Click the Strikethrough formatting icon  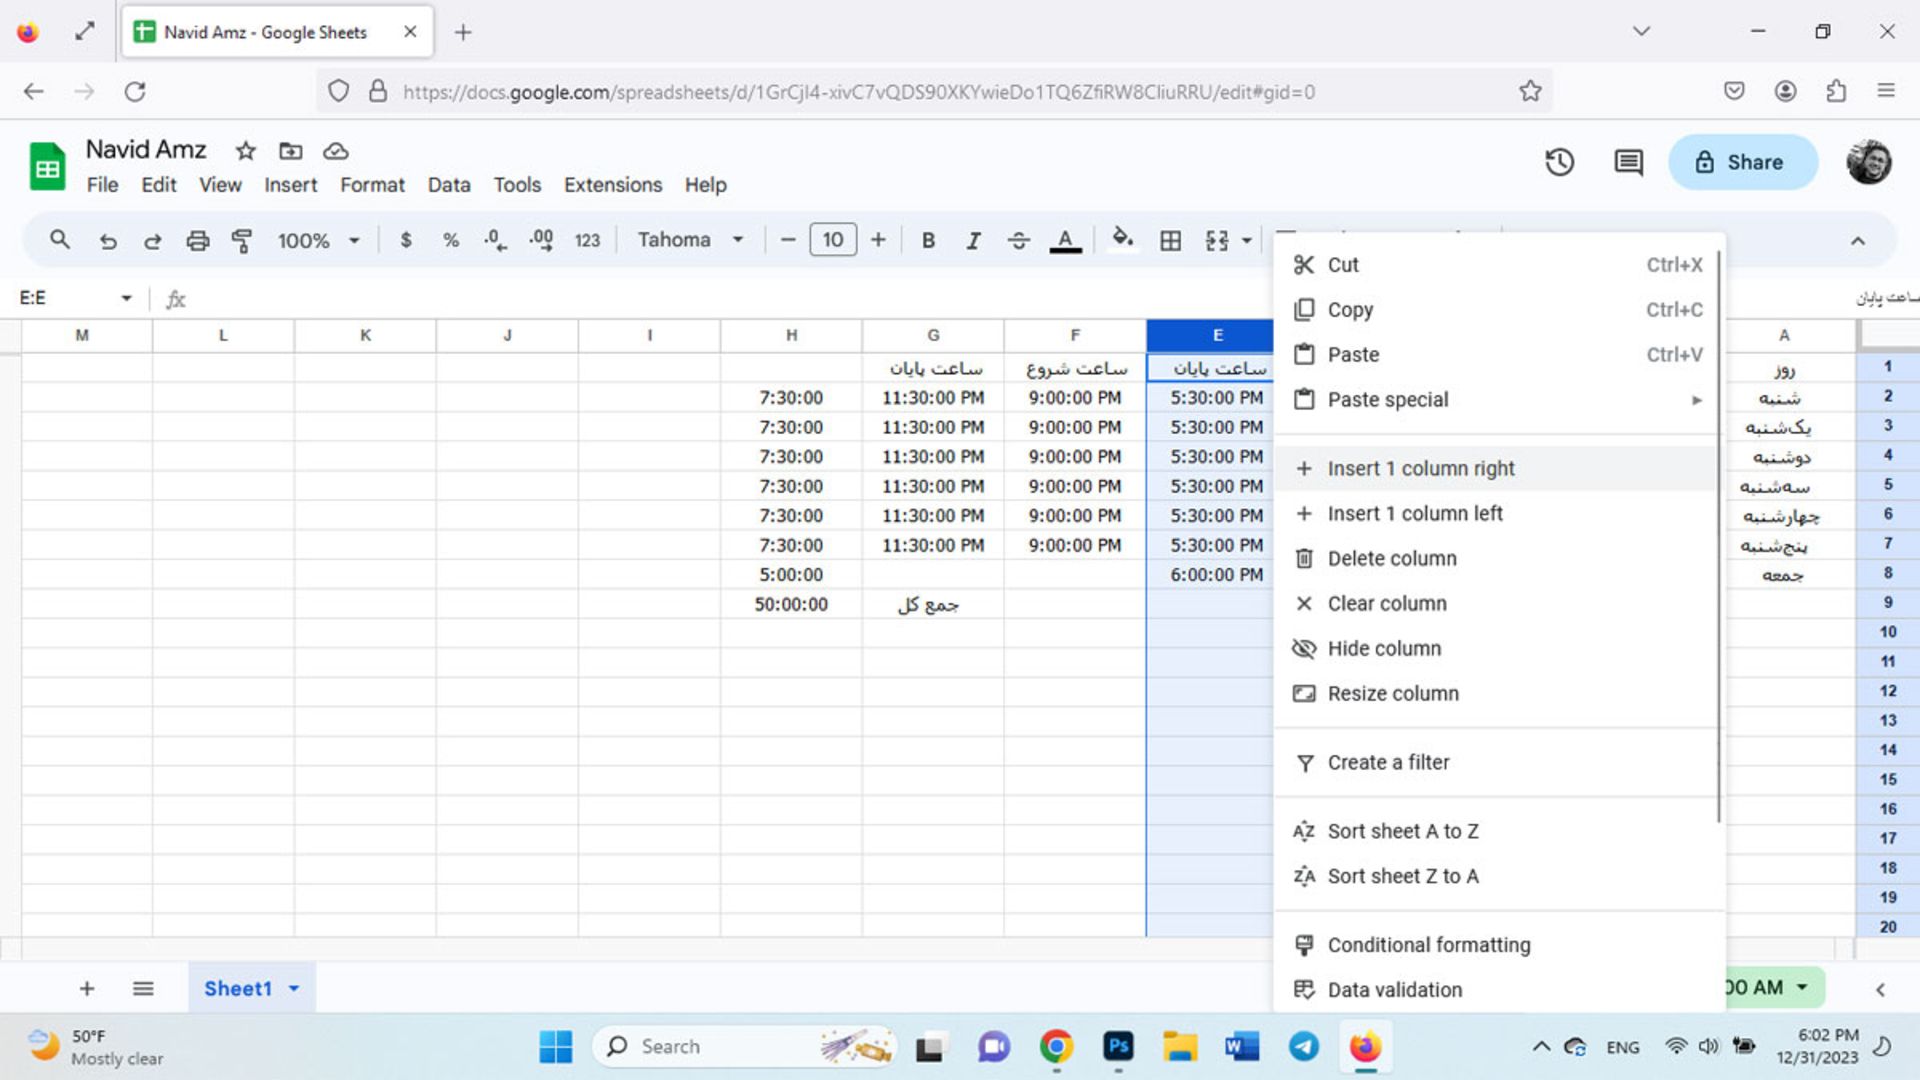(1018, 240)
